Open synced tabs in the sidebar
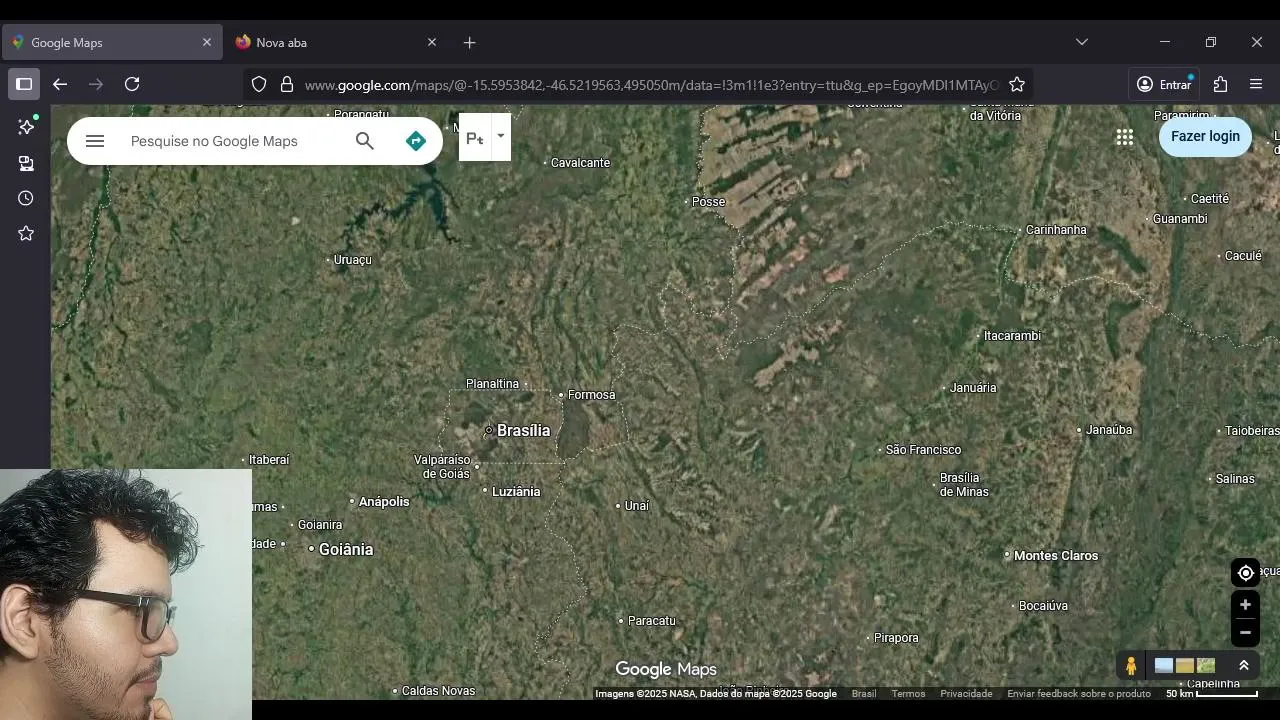The height and width of the screenshot is (720, 1280). click(x=26, y=163)
